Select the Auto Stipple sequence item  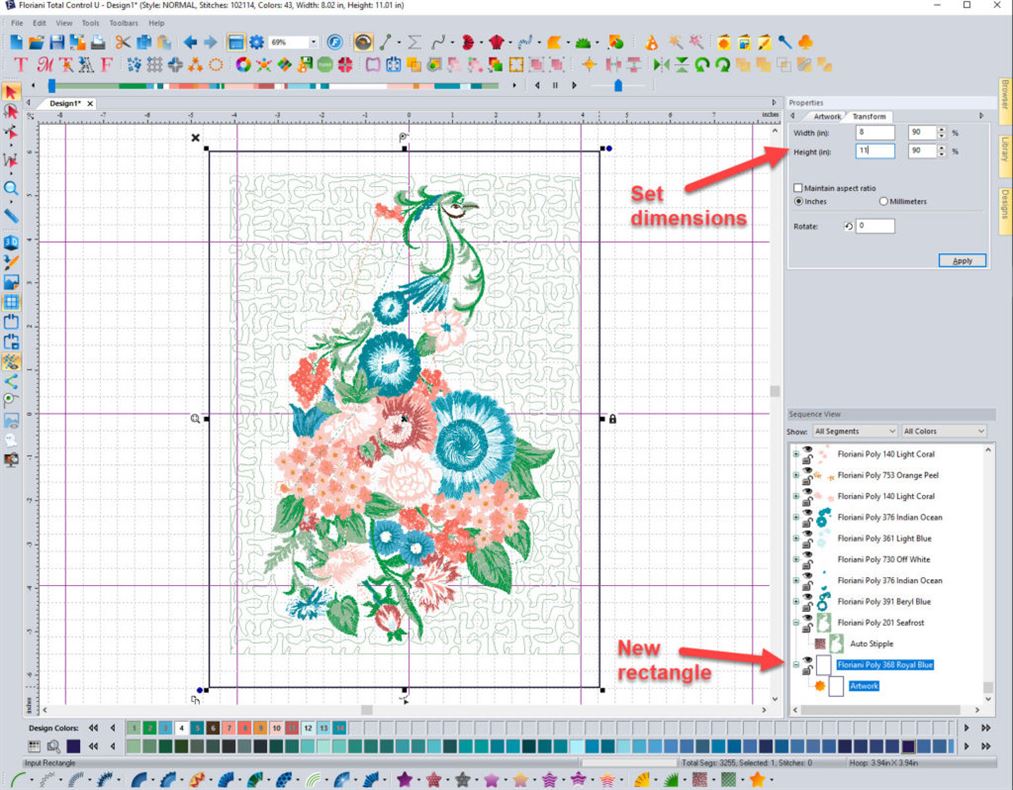point(871,644)
